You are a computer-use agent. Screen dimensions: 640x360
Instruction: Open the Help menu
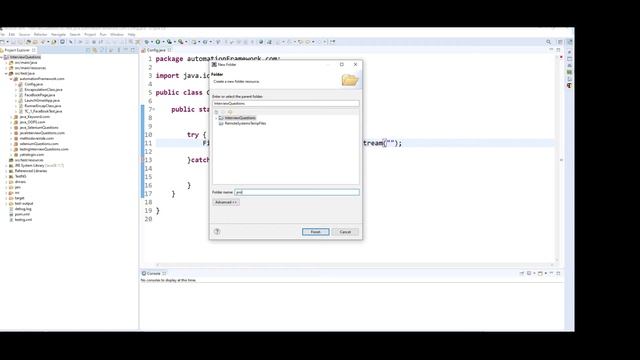(x=131, y=35)
